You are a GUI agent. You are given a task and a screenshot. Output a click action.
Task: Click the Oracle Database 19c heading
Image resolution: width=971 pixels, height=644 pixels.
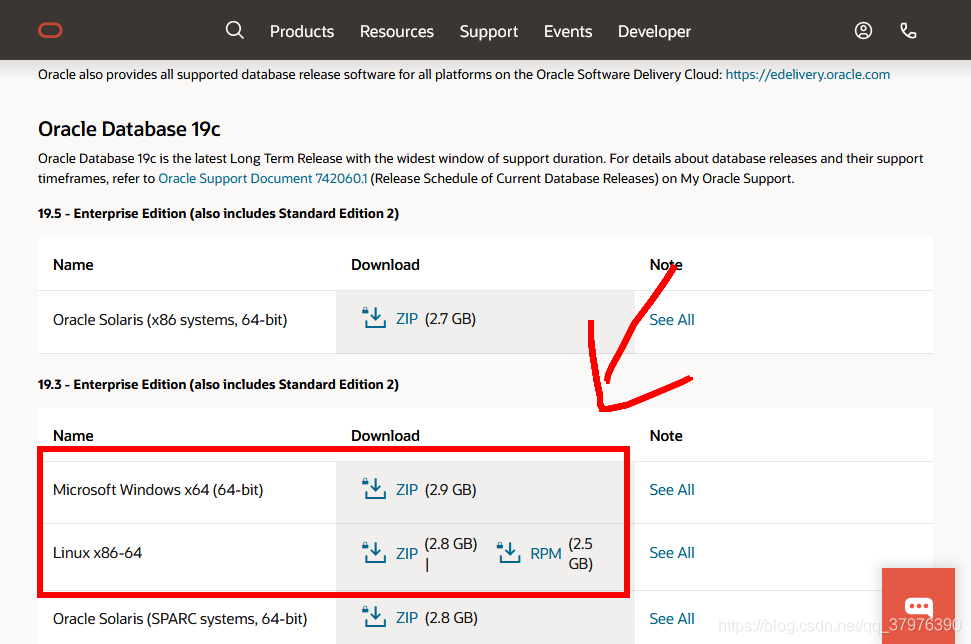point(129,129)
